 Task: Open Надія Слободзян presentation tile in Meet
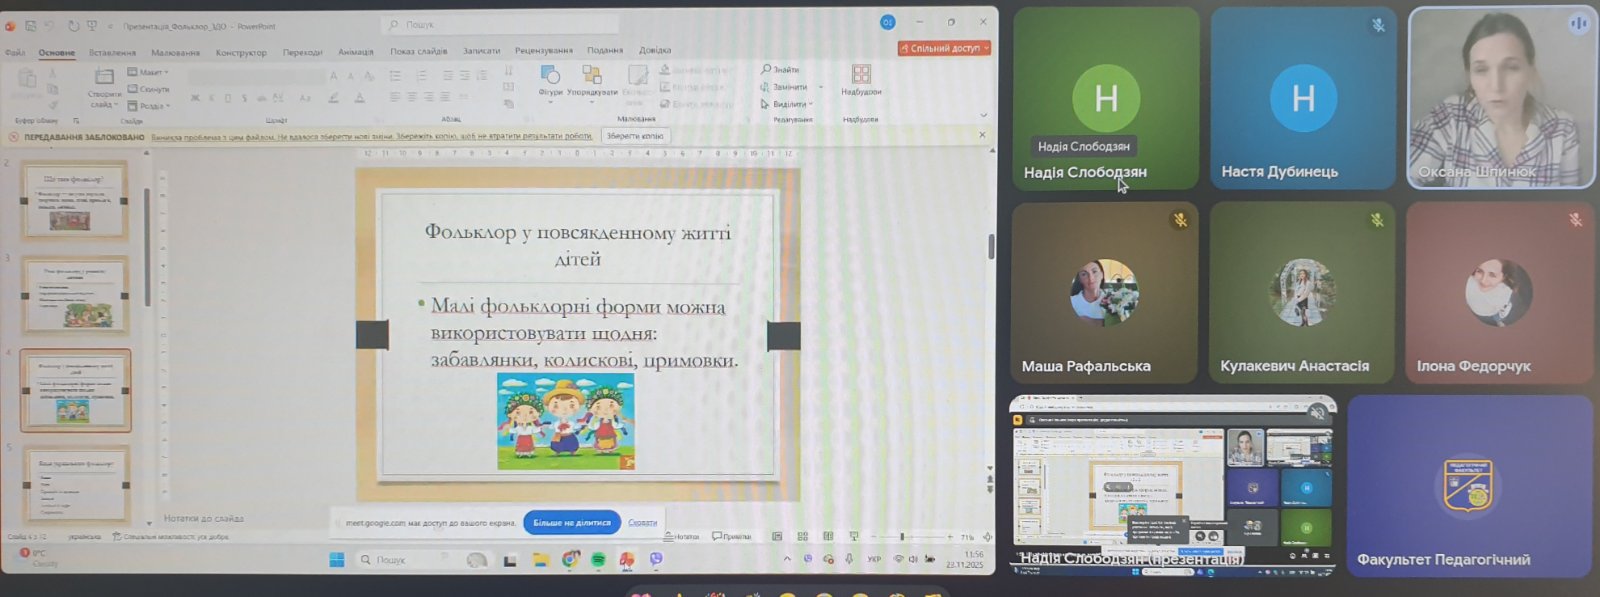coord(1172,484)
